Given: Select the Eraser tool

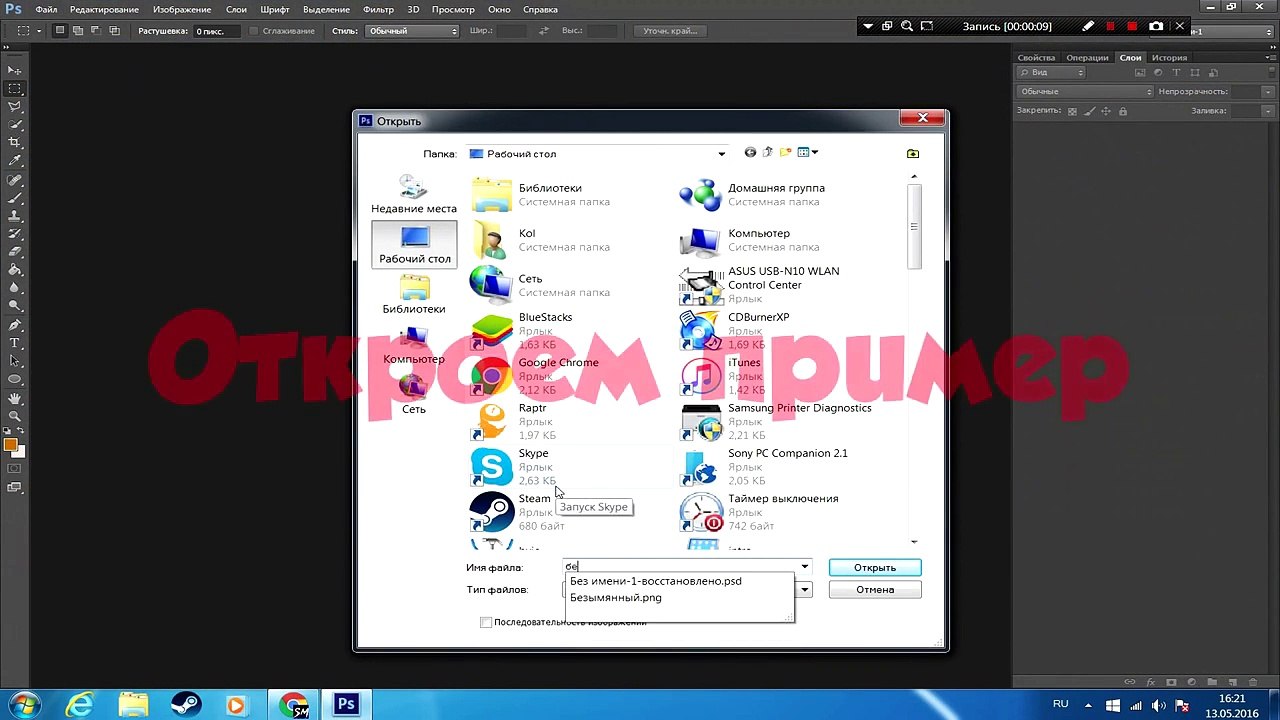Looking at the screenshot, I should (x=15, y=251).
